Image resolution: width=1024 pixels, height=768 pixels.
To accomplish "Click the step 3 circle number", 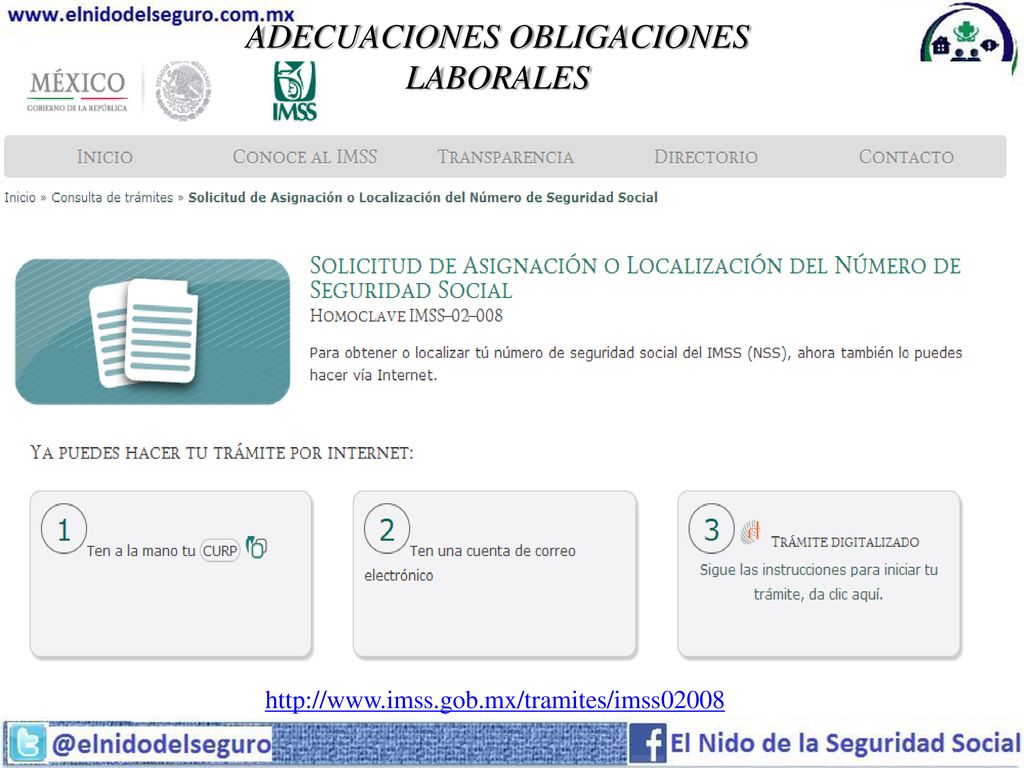I will 711,528.
